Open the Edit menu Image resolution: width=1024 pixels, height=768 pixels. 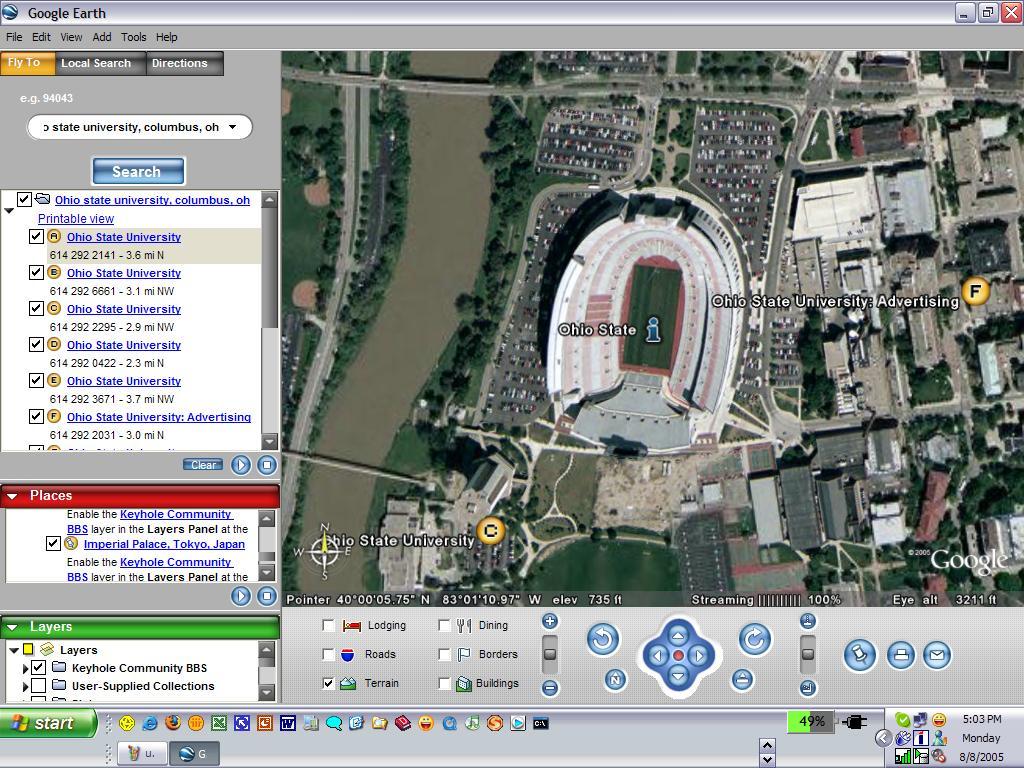(41, 37)
